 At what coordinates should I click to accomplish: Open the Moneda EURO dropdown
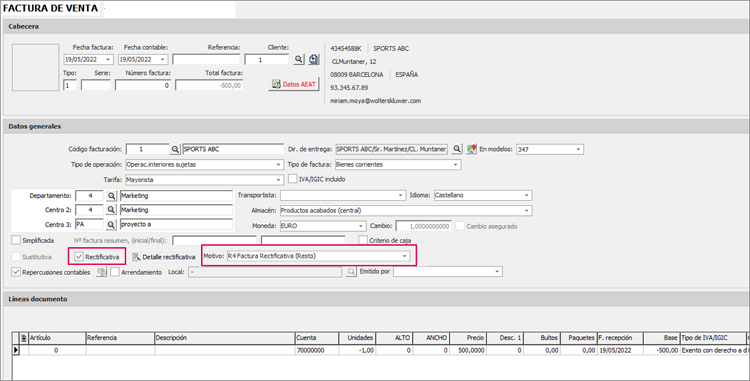click(x=361, y=226)
